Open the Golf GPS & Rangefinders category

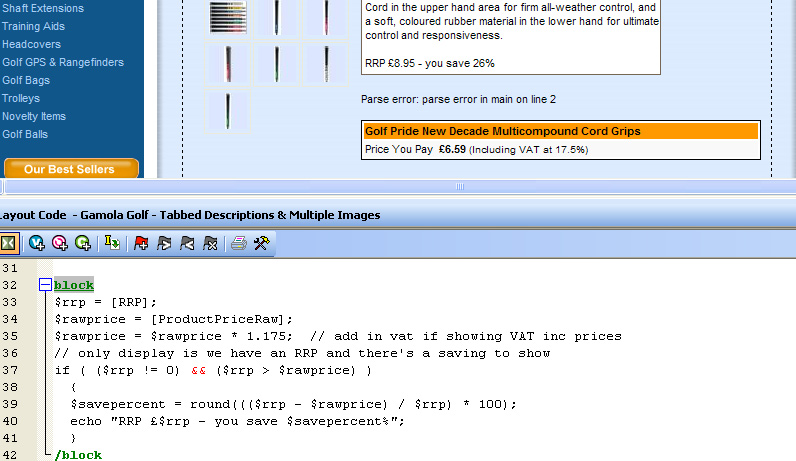point(63,62)
